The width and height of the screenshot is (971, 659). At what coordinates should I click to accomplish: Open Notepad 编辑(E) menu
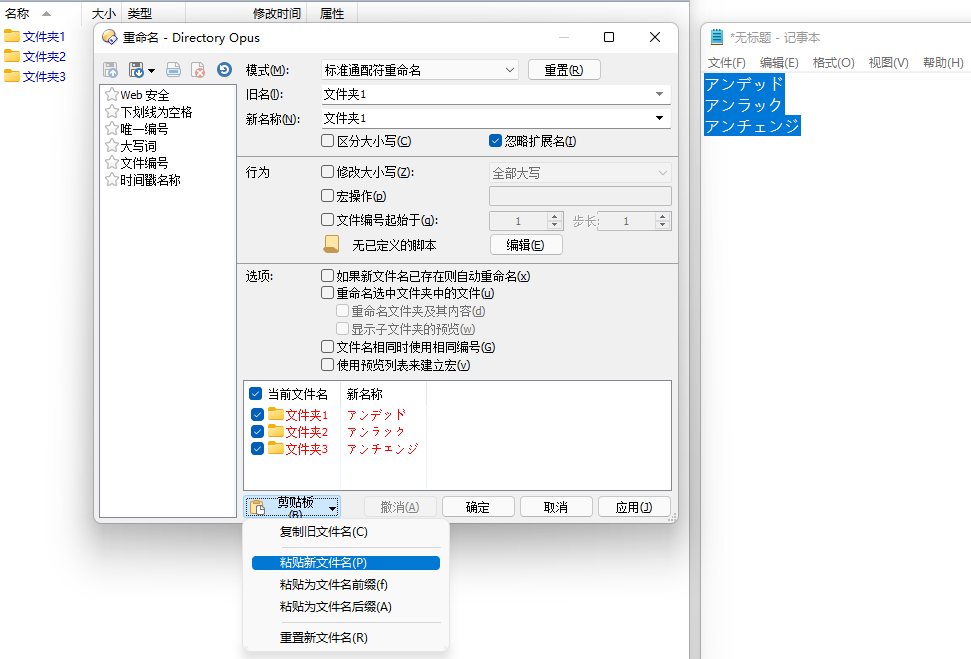tap(779, 63)
